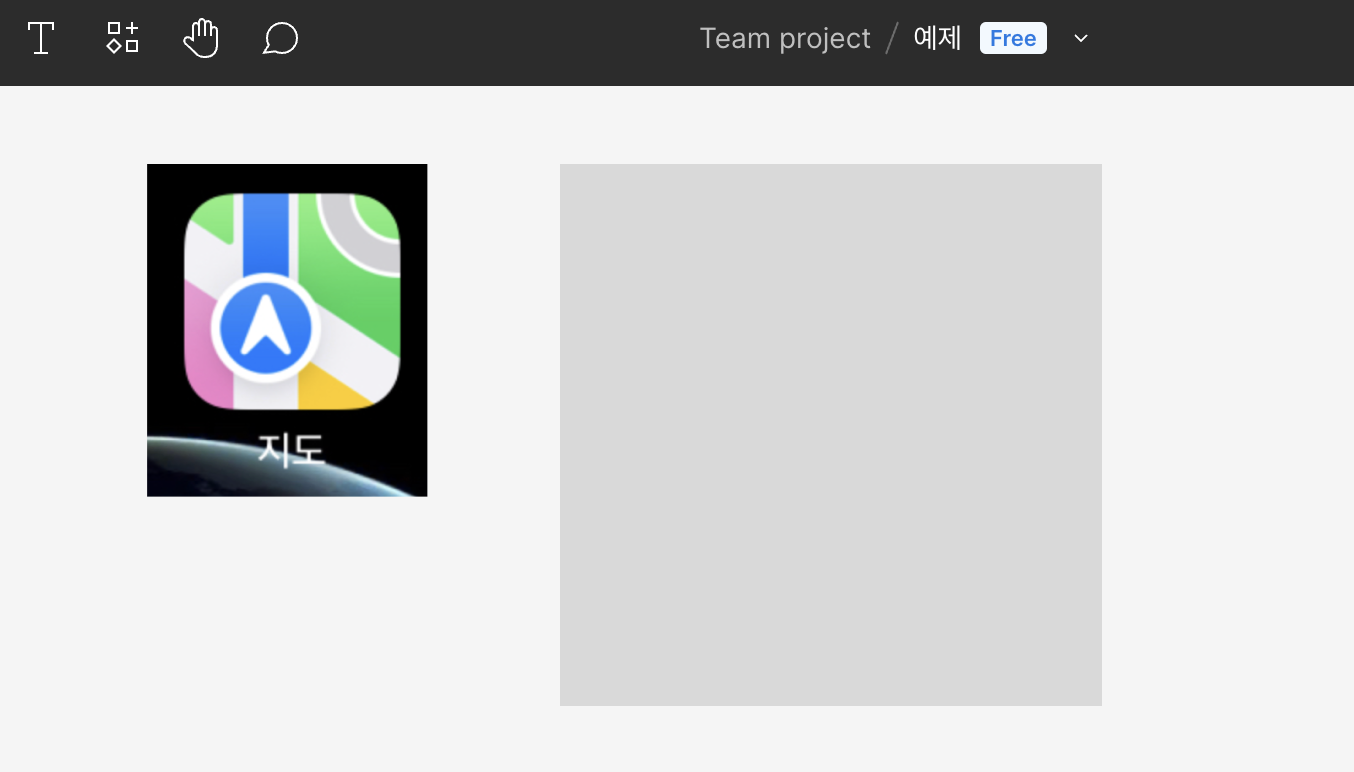
Task: Open the Team project breadcrumb
Action: (x=785, y=38)
